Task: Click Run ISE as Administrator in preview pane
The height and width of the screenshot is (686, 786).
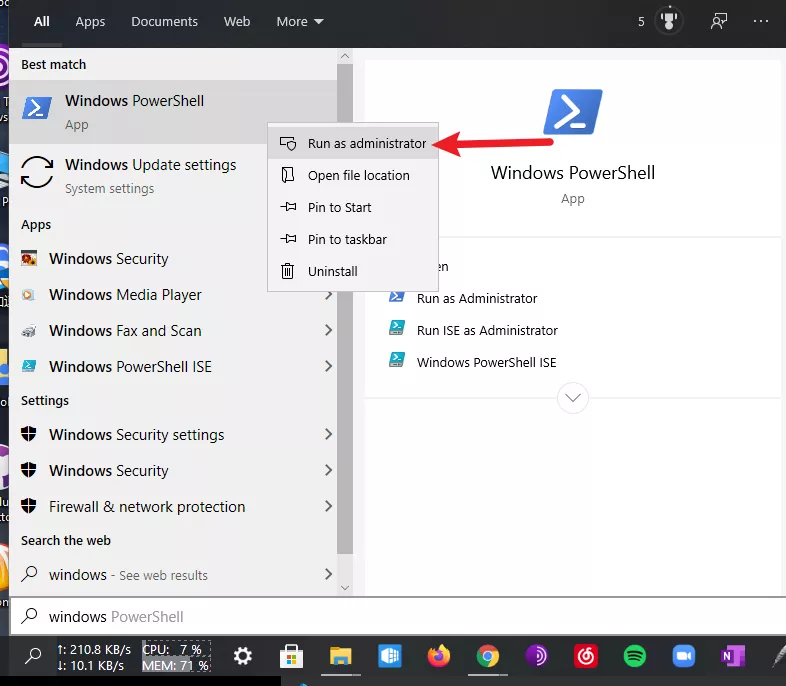Action: pos(487,331)
